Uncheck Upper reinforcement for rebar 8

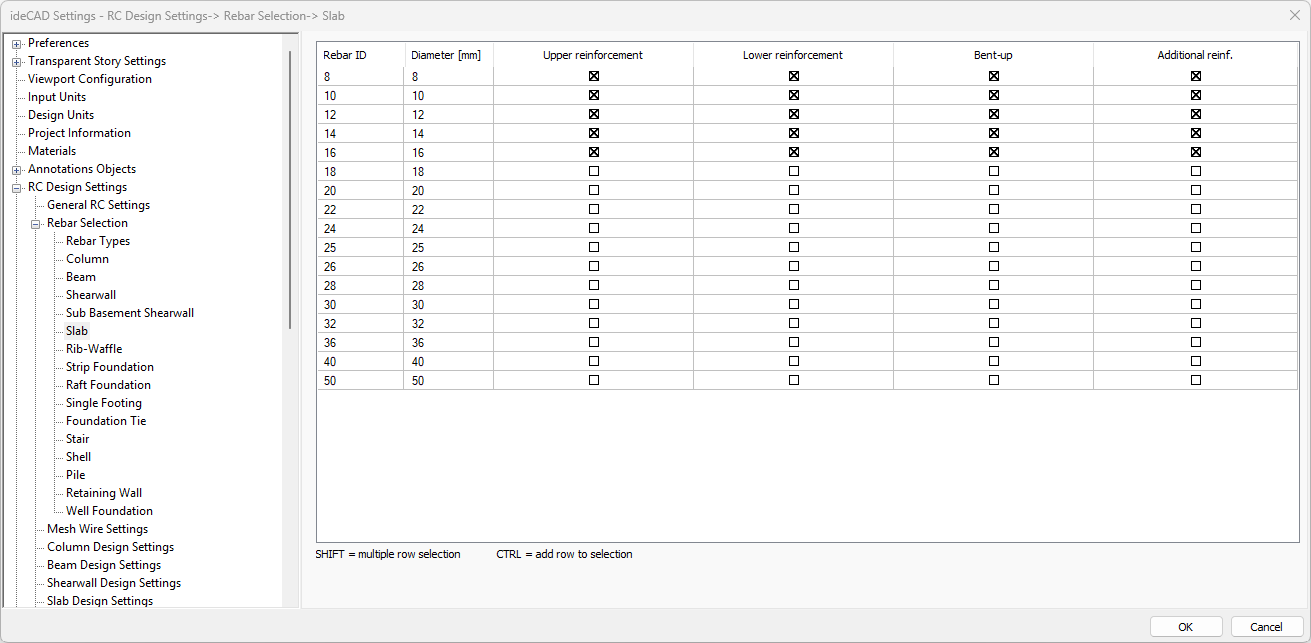click(x=594, y=76)
